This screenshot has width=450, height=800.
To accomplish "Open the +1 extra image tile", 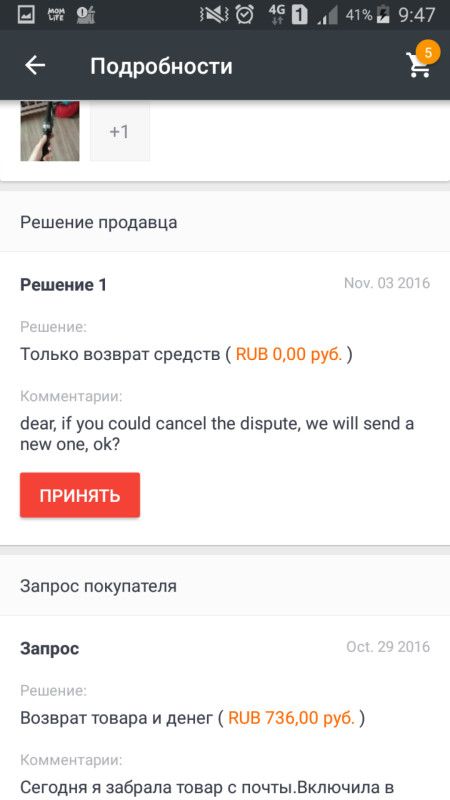I will pos(120,132).
